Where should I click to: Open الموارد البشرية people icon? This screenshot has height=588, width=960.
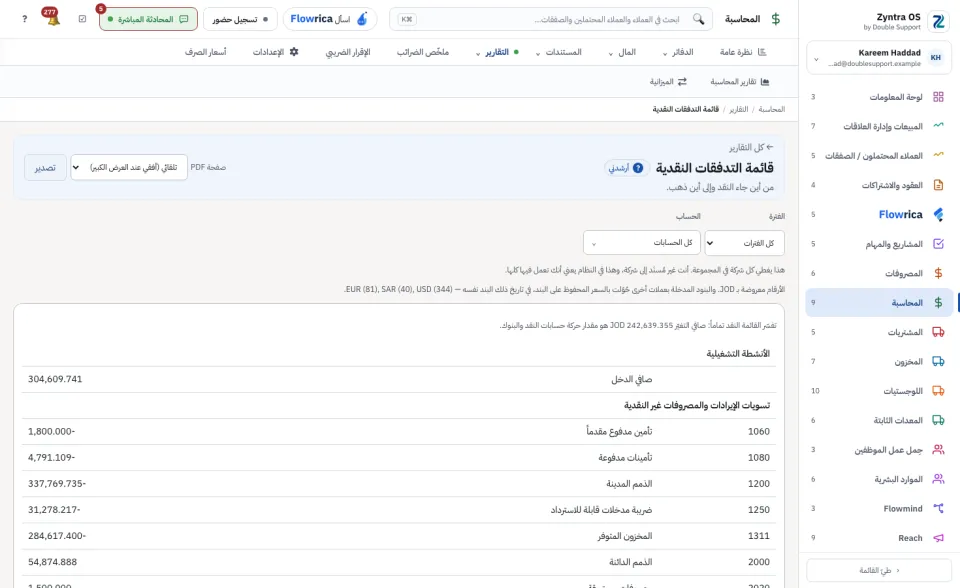tap(938, 479)
